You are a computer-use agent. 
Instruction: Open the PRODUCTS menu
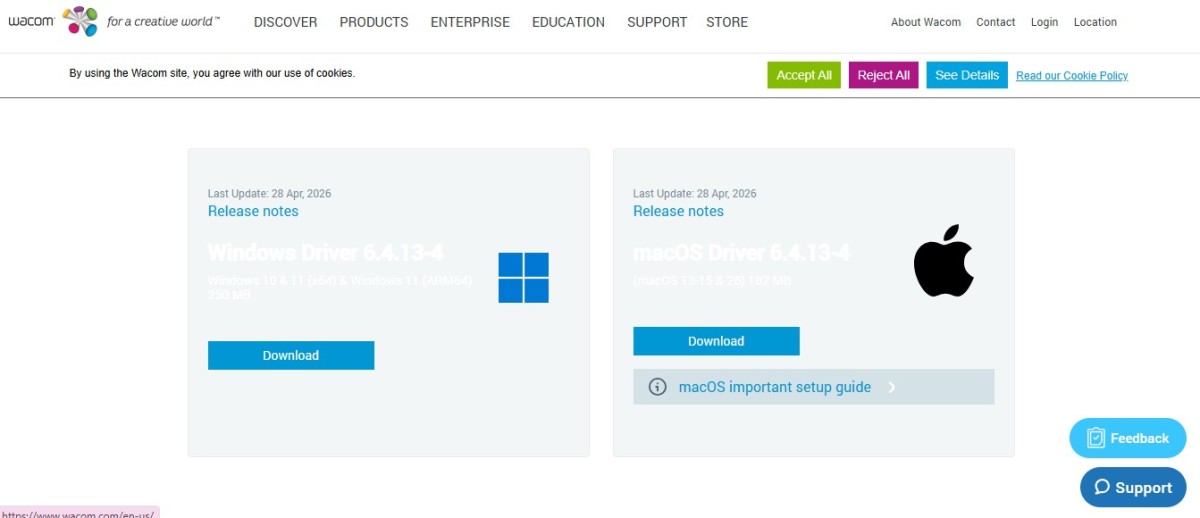click(374, 22)
